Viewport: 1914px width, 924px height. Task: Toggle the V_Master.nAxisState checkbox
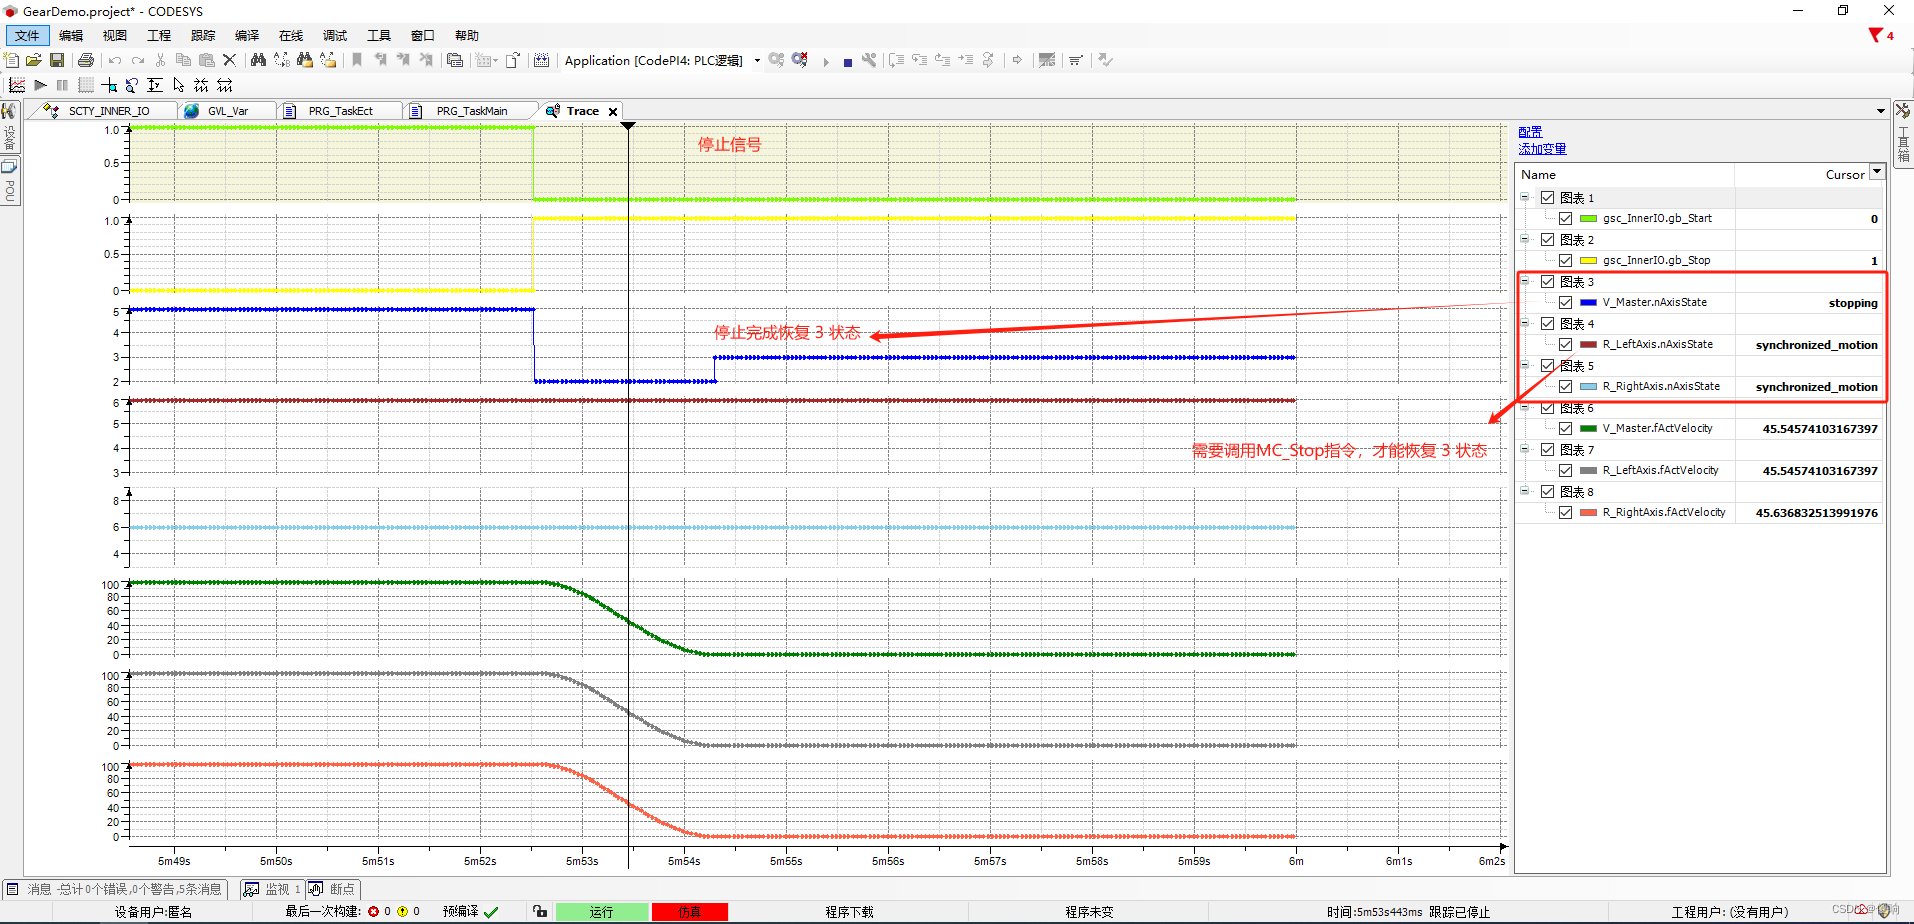pyautogui.click(x=1565, y=302)
